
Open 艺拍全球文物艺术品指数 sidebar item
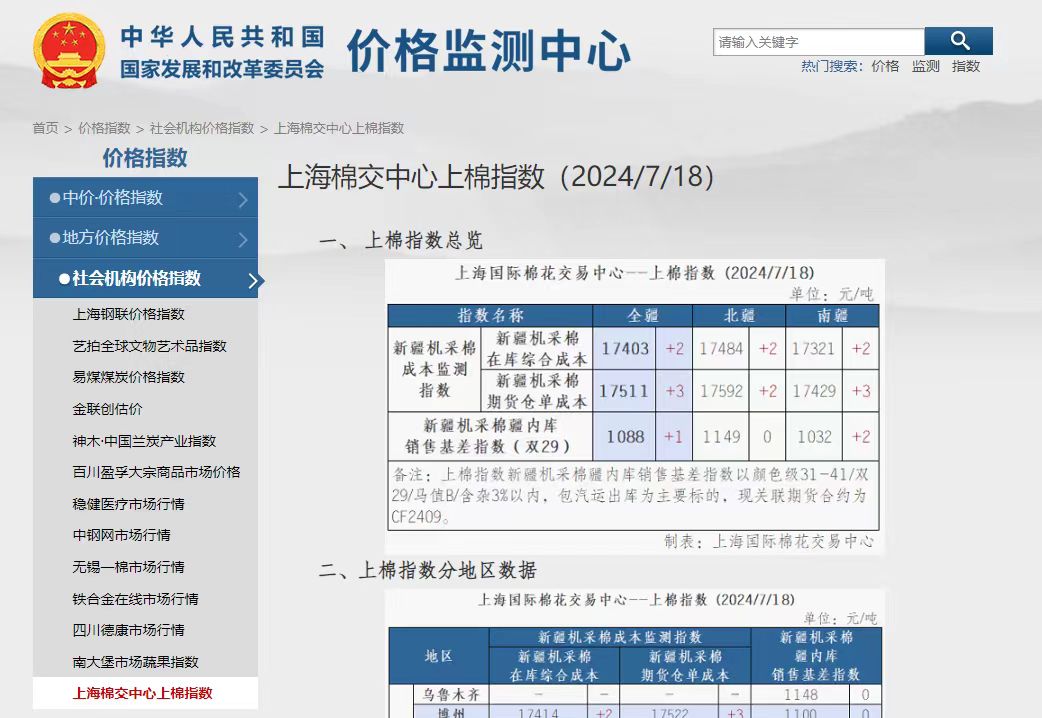click(149, 346)
